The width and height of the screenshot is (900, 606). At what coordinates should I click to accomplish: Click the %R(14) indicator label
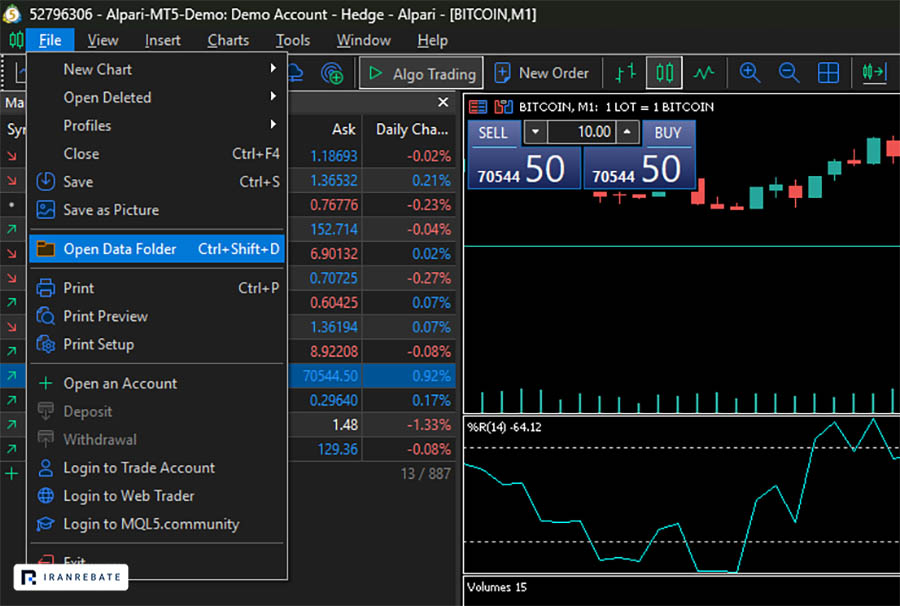504,427
